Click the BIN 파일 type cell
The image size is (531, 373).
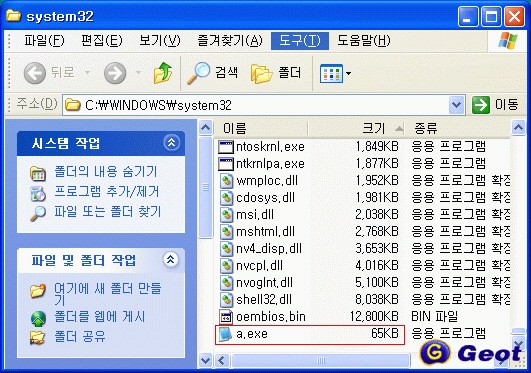[x=434, y=316]
